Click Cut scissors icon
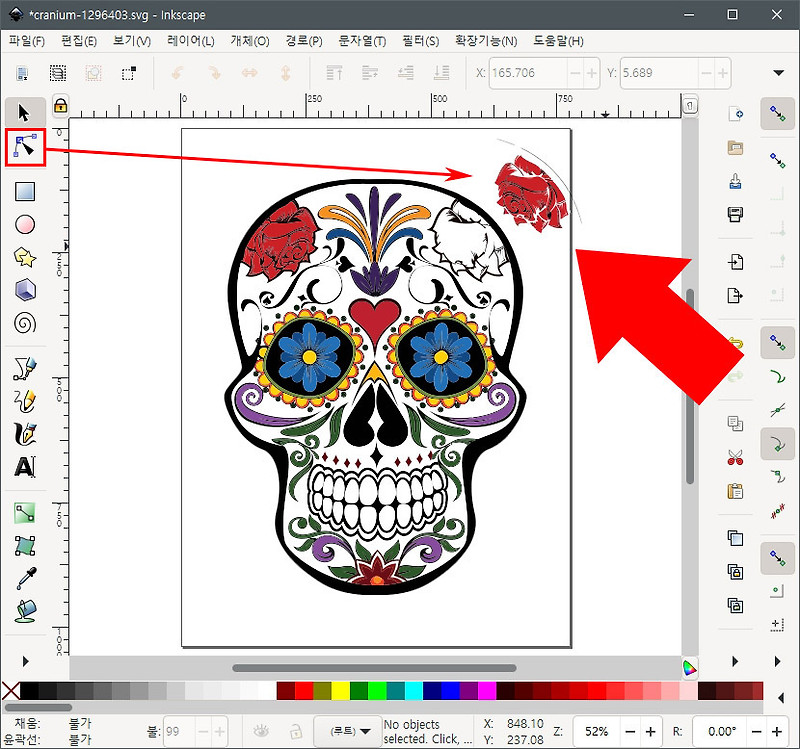This screenshot has width=800, height=749. pyautogui.click(x=735, y=457)
